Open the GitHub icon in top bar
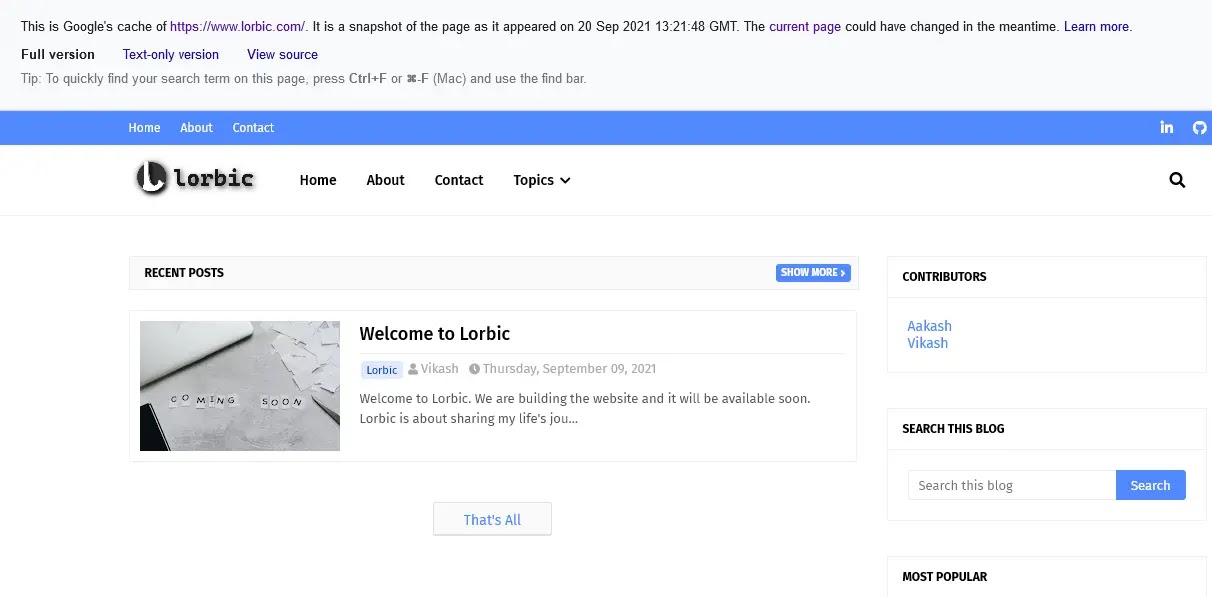The width and height of the screenshot is (1212, 597). tap(1200, 127)
